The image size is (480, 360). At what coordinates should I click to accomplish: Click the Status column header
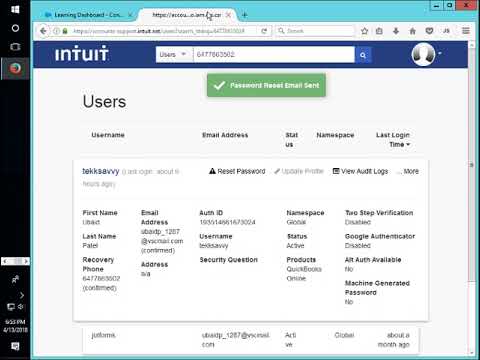coord(291,140)
